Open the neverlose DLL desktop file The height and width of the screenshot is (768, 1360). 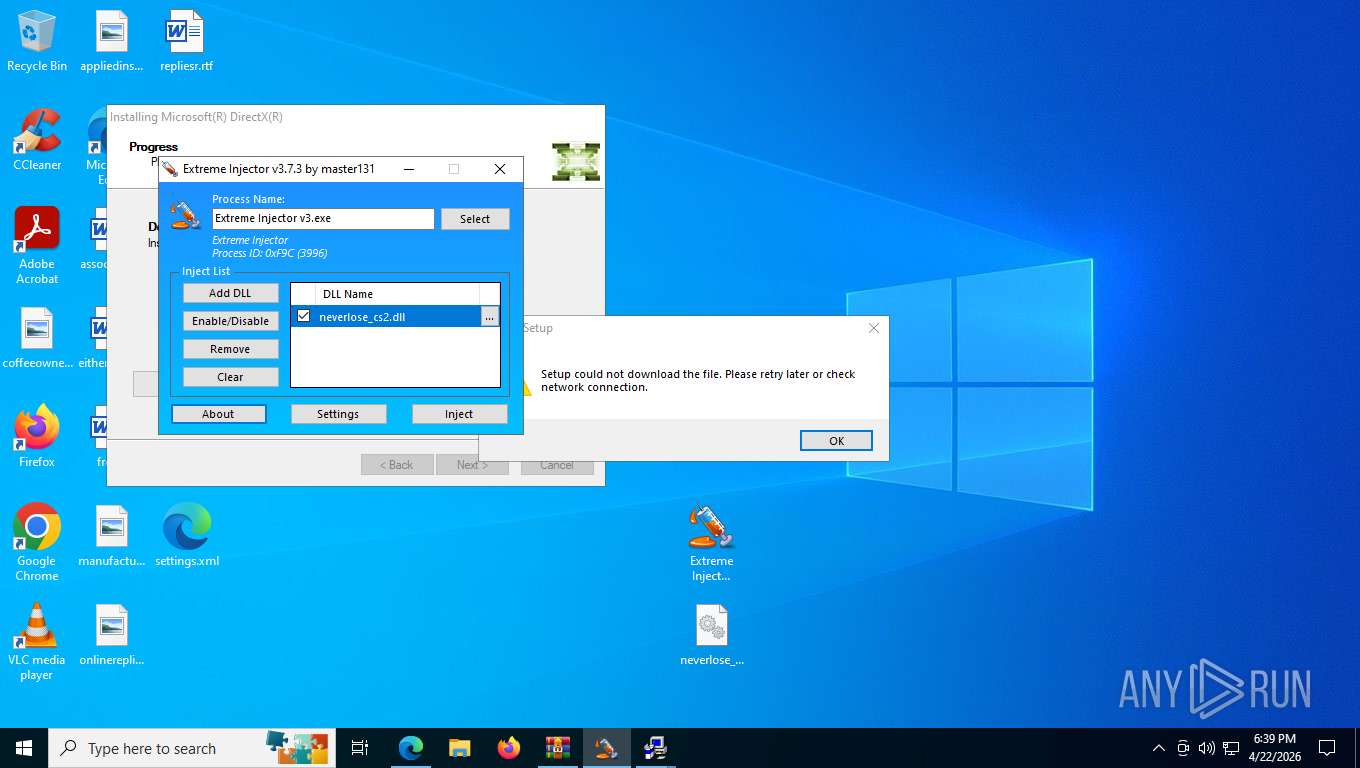711,636
